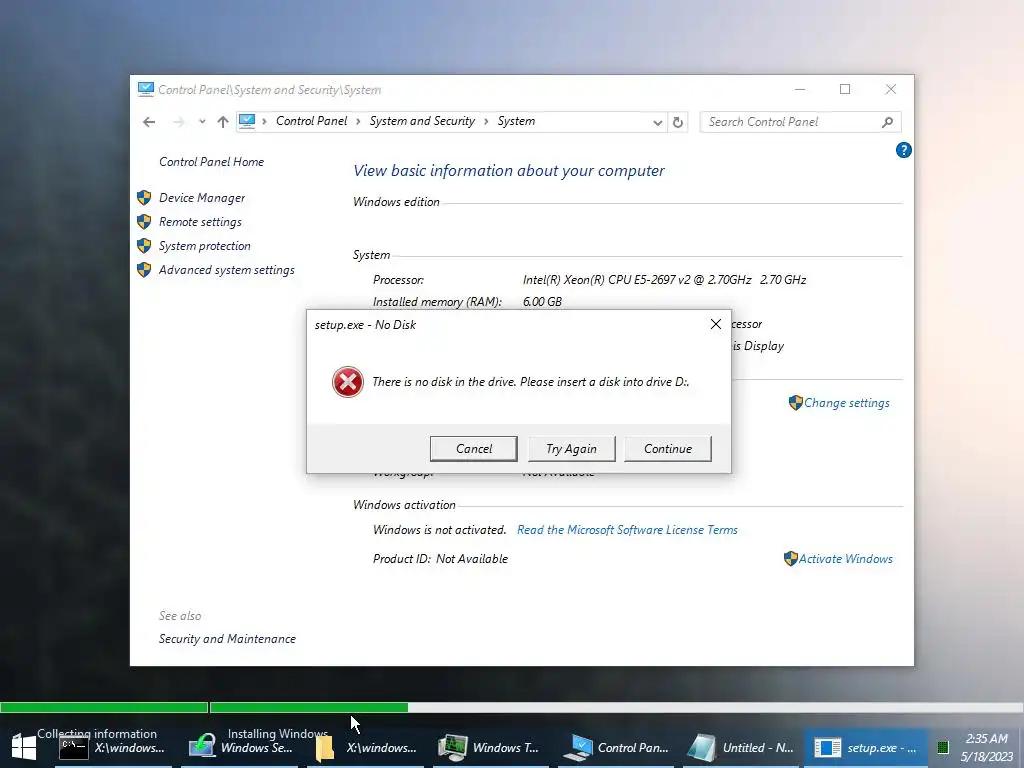The width and height of the screenshot is (1024, 768).
Task: Open Read the Microsoft Software License Terms
Action: (x=627, y=530)
